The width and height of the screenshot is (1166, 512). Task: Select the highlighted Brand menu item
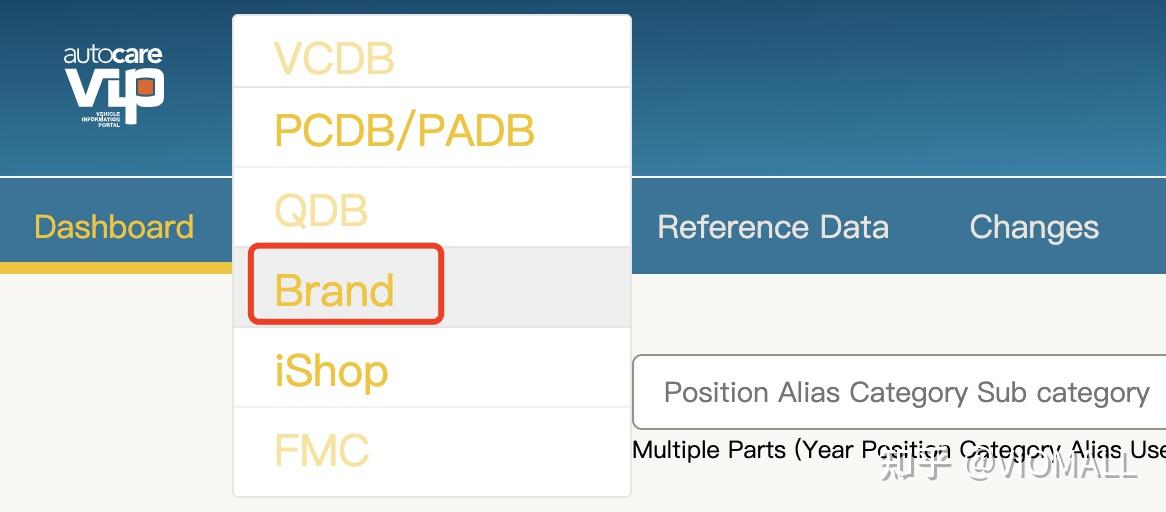point(335,290)
